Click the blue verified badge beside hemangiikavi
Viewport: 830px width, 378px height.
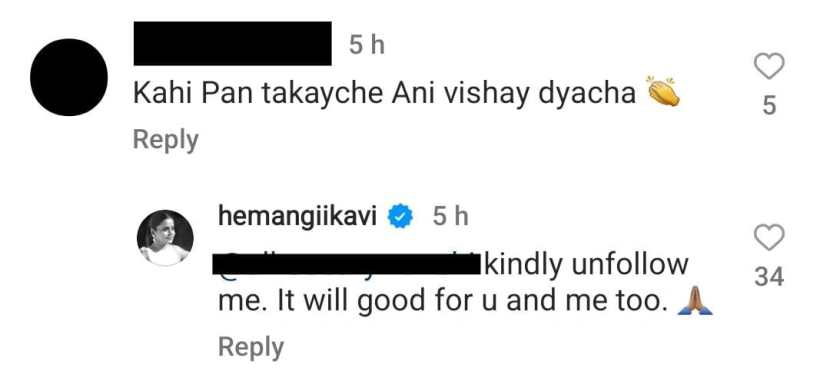point(399,216)
